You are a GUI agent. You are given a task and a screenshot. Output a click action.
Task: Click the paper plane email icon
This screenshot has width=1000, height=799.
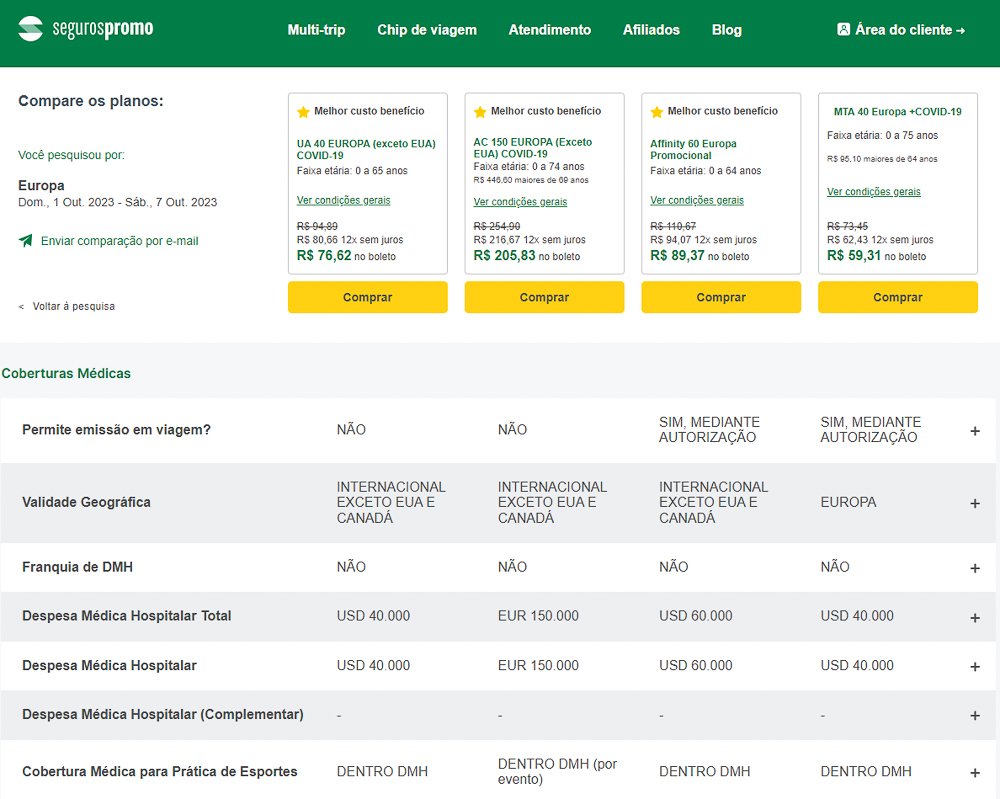25,241
